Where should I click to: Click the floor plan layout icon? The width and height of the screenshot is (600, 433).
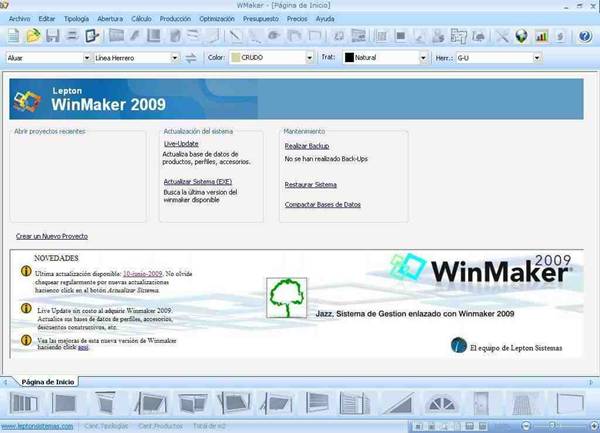[458, 36]
